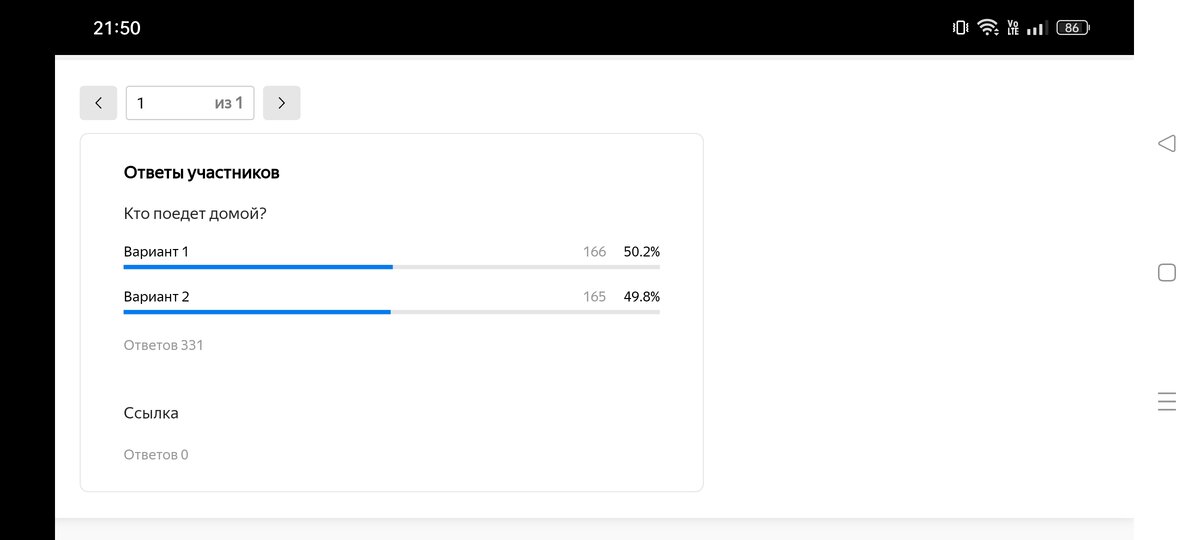Image resolution: width=1200 pixels, height=540 pixels.
Task: Tap the clock showing 21:50
Action: coord(117,28)
